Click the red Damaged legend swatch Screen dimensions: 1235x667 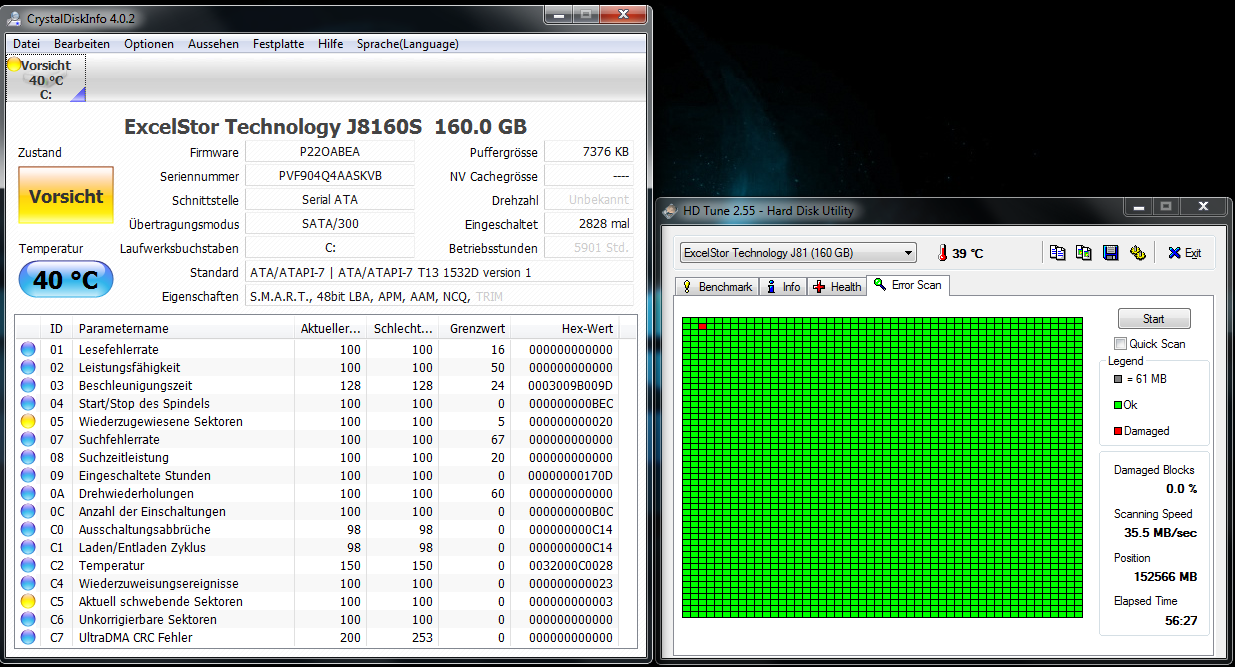[1118, 431]
